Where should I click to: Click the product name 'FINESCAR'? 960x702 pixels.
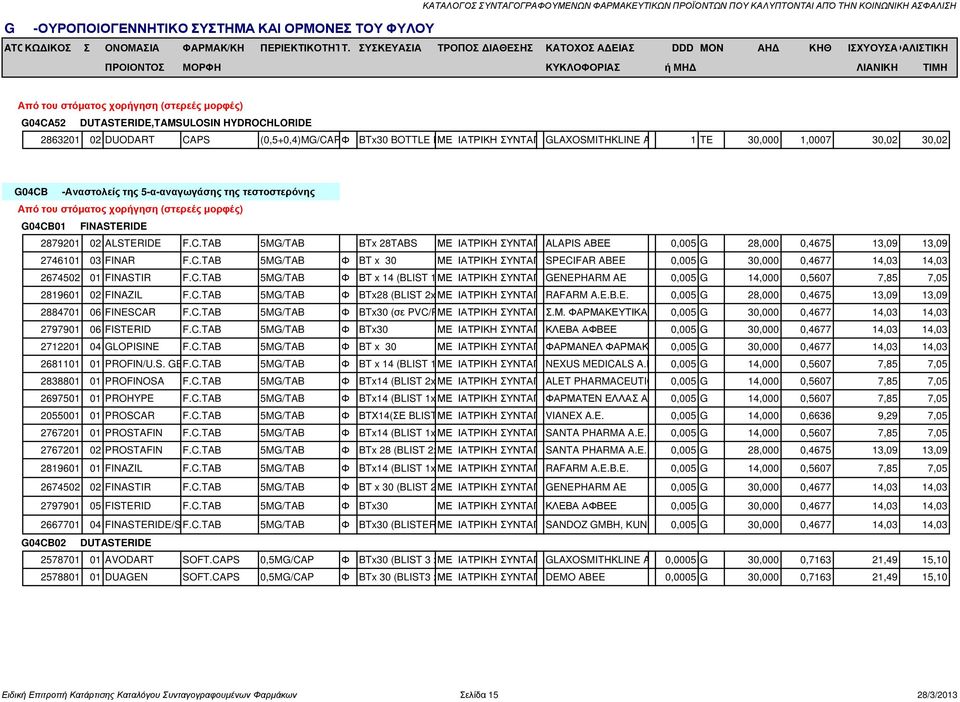click(x=130, y=312)
